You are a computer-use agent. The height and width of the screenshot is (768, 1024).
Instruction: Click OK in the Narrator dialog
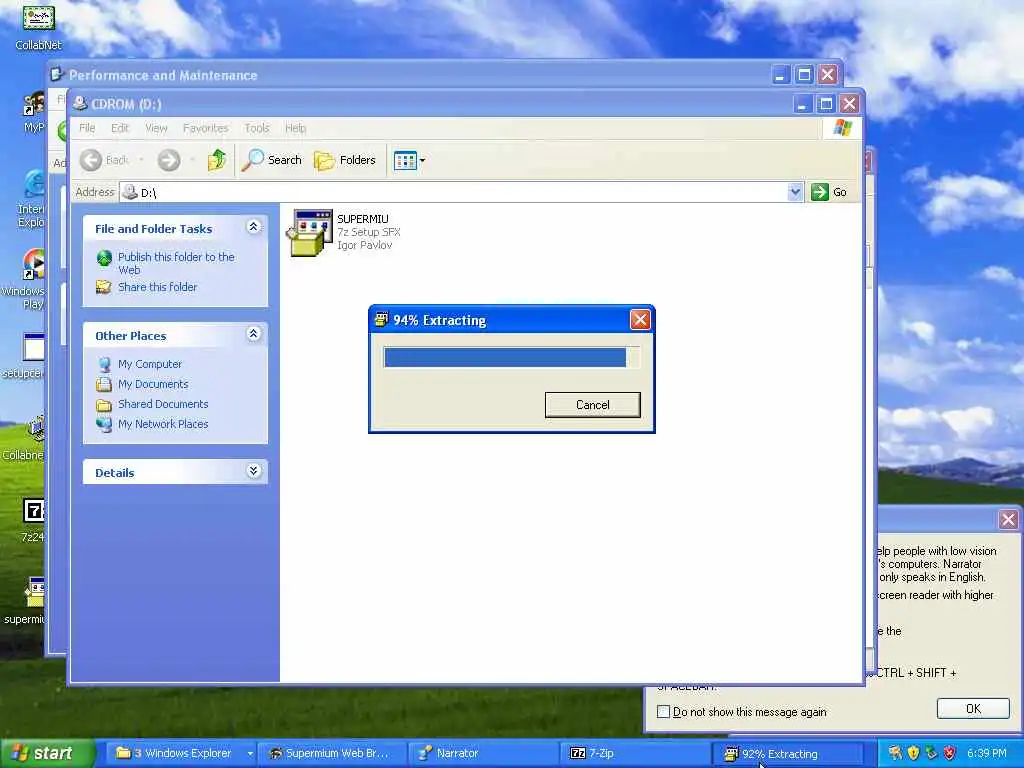[x=973, y=709]
